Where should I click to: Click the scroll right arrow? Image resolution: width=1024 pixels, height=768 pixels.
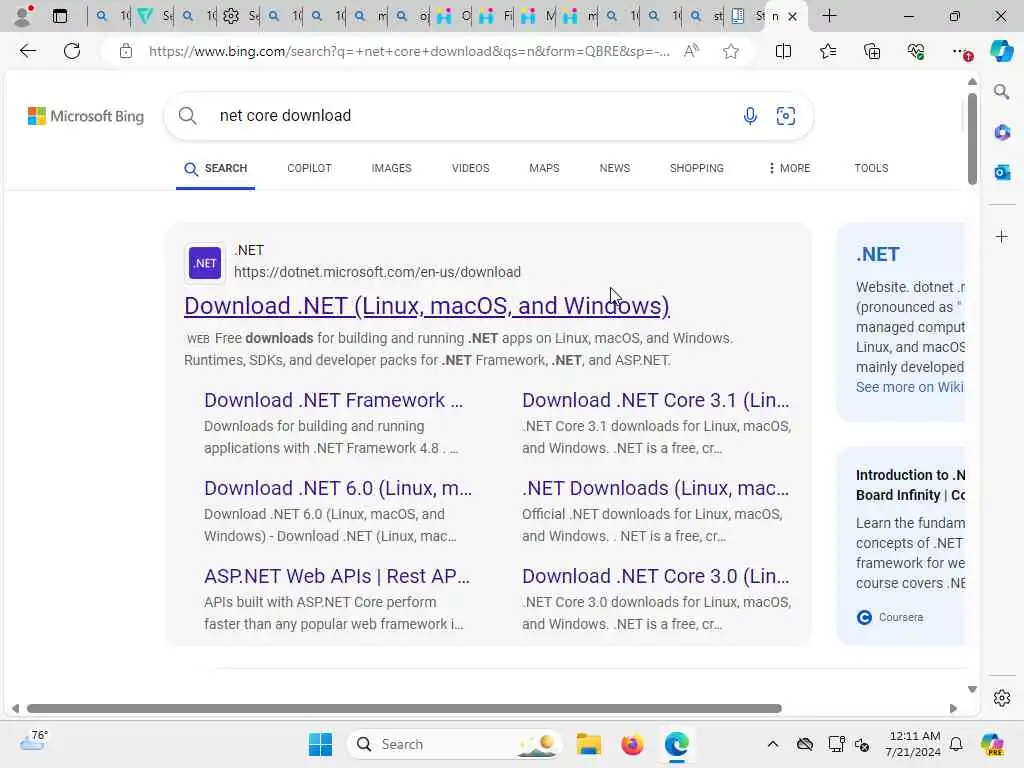[x=953, y=709]
